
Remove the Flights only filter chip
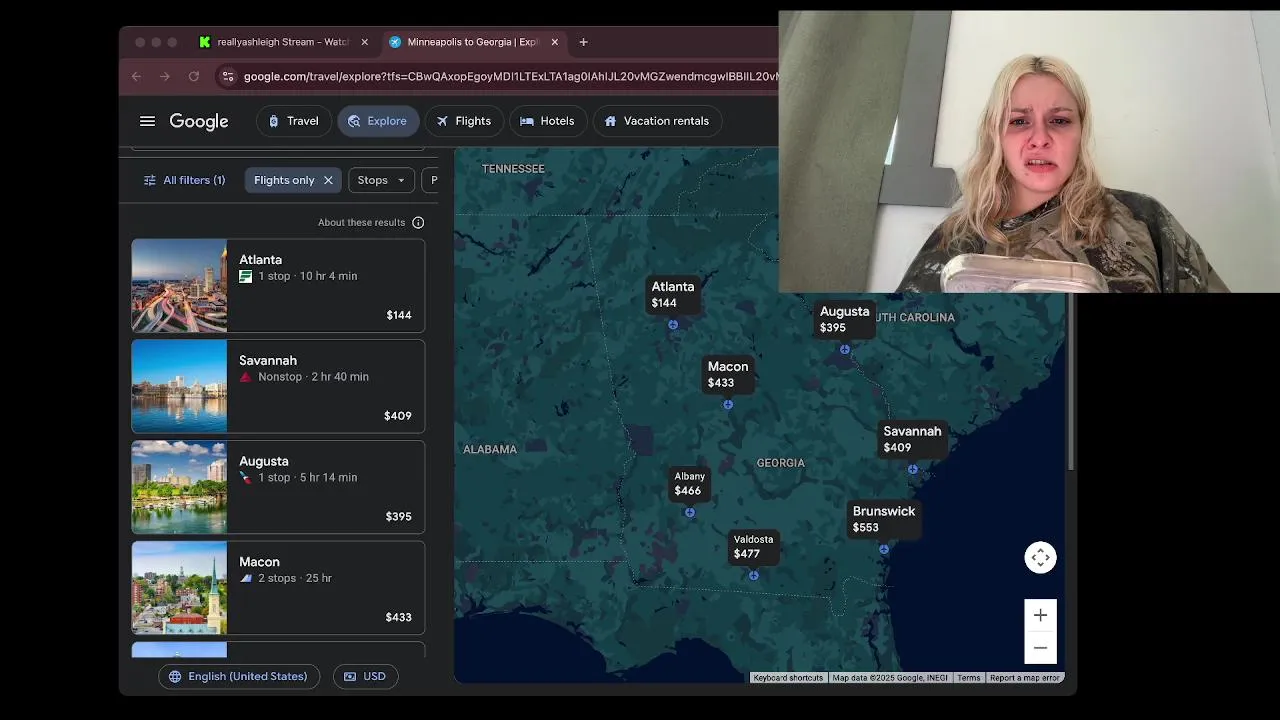[328, 180]
